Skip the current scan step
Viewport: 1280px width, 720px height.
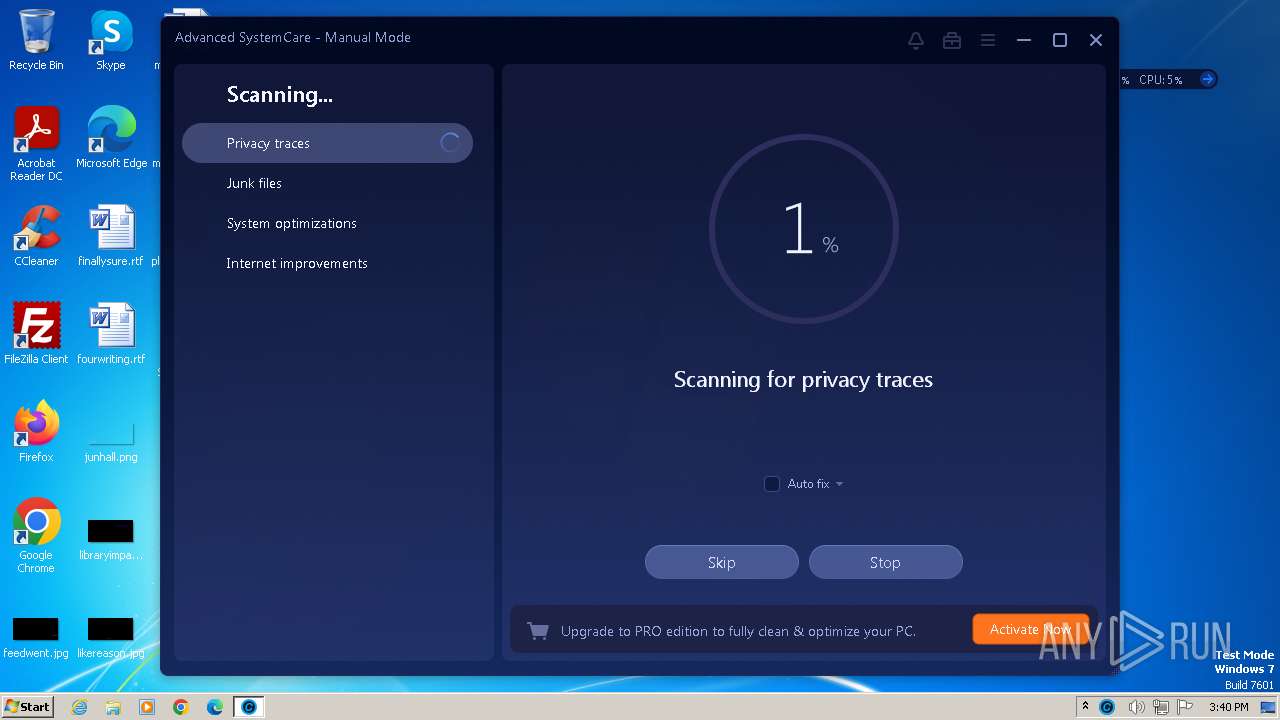click(721, 562)
